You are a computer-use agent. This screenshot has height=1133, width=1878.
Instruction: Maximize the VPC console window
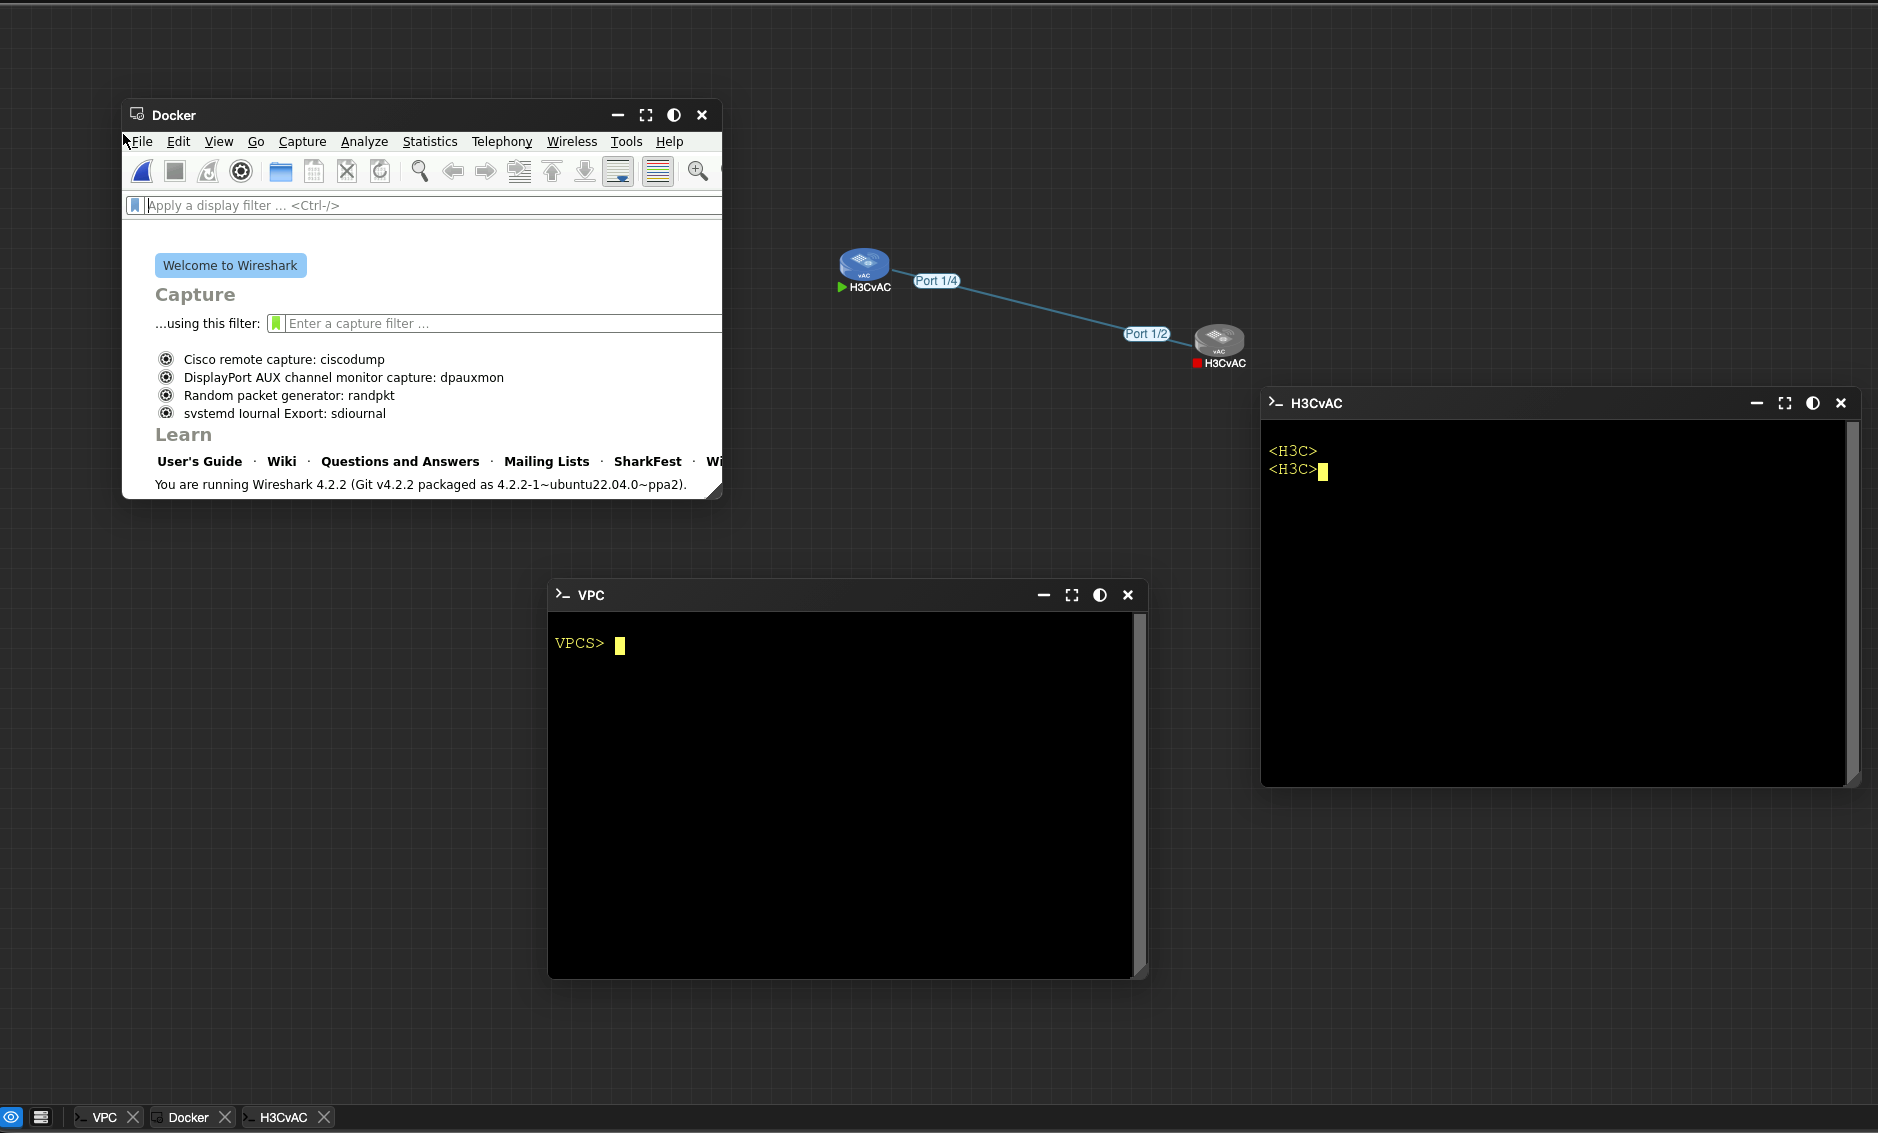1072,595
